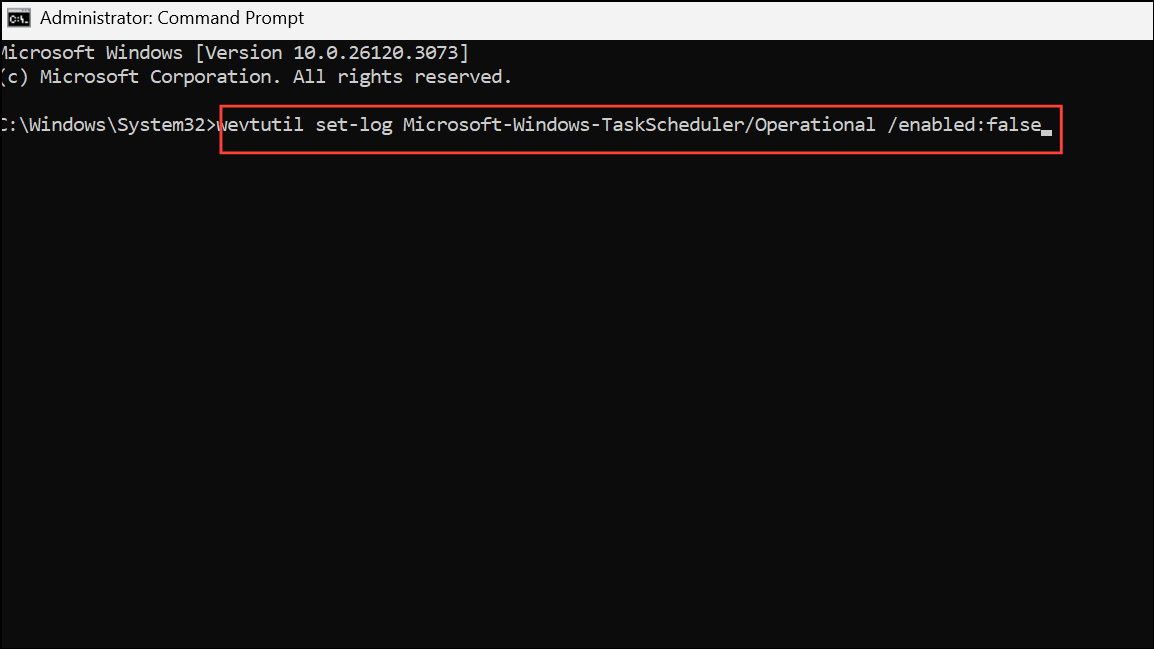Viewport: 1154px width, 649px height.
Task: Click the word 'System32' in the prompt
Action: point(161,125)
